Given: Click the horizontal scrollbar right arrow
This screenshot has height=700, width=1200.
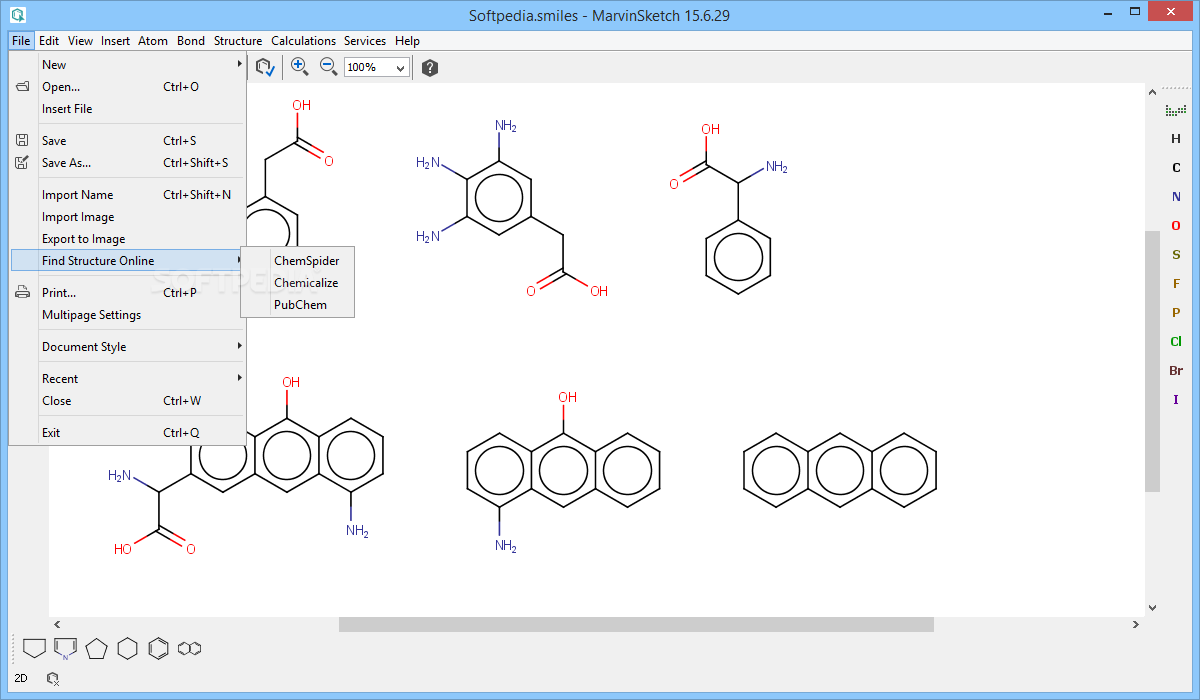Looking at the screenshot, I should pos(1136,624).
